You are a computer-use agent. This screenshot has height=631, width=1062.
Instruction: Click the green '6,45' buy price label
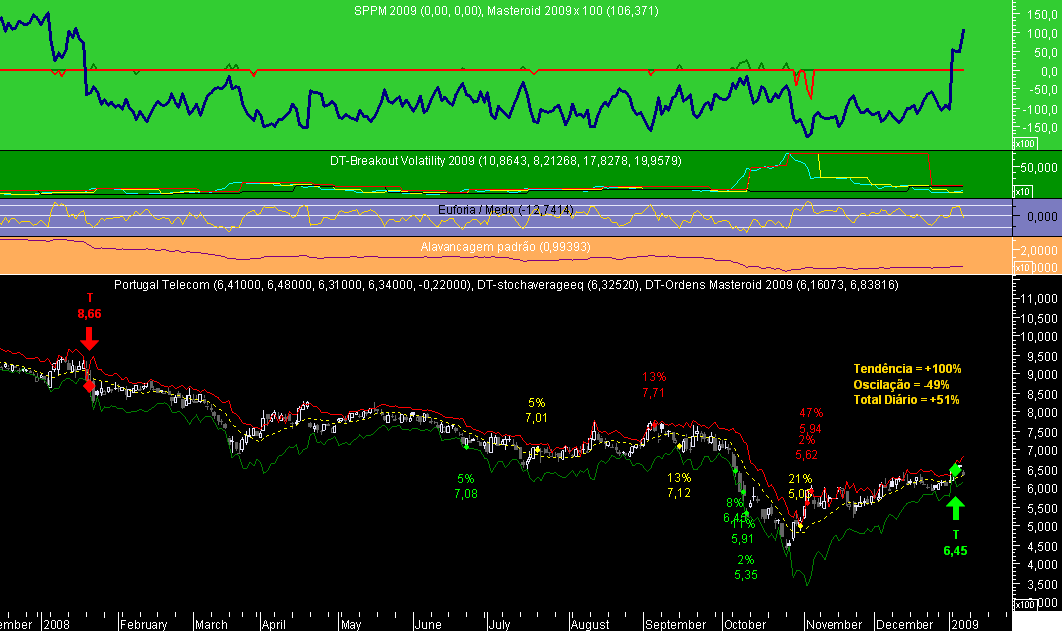(955, 550)
